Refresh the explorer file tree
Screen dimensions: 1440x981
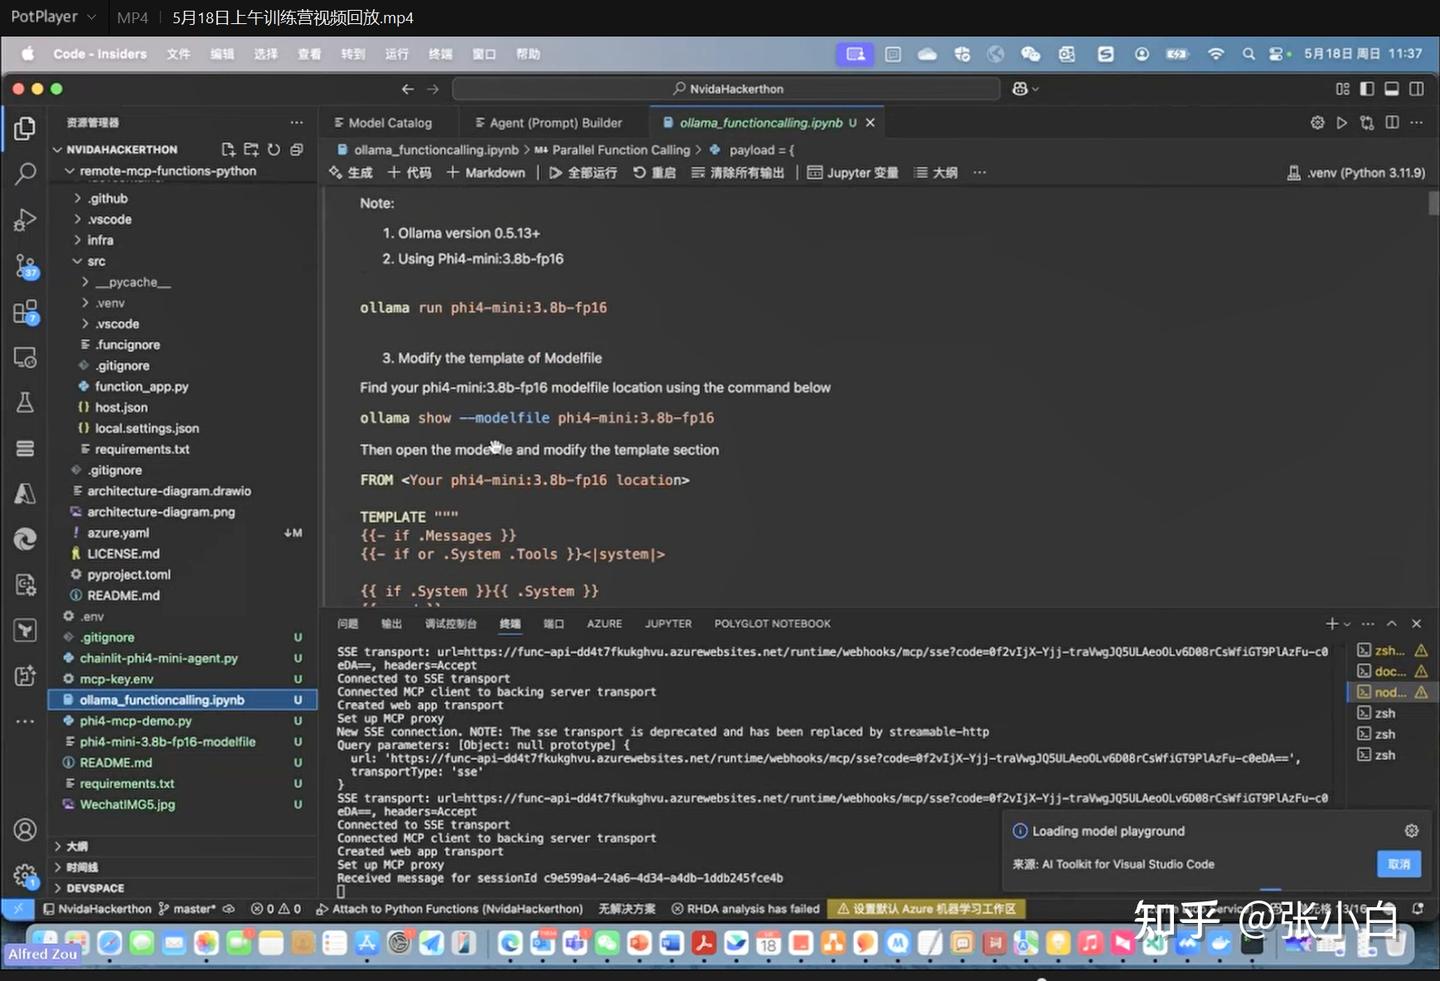click(x=274, y=150)
